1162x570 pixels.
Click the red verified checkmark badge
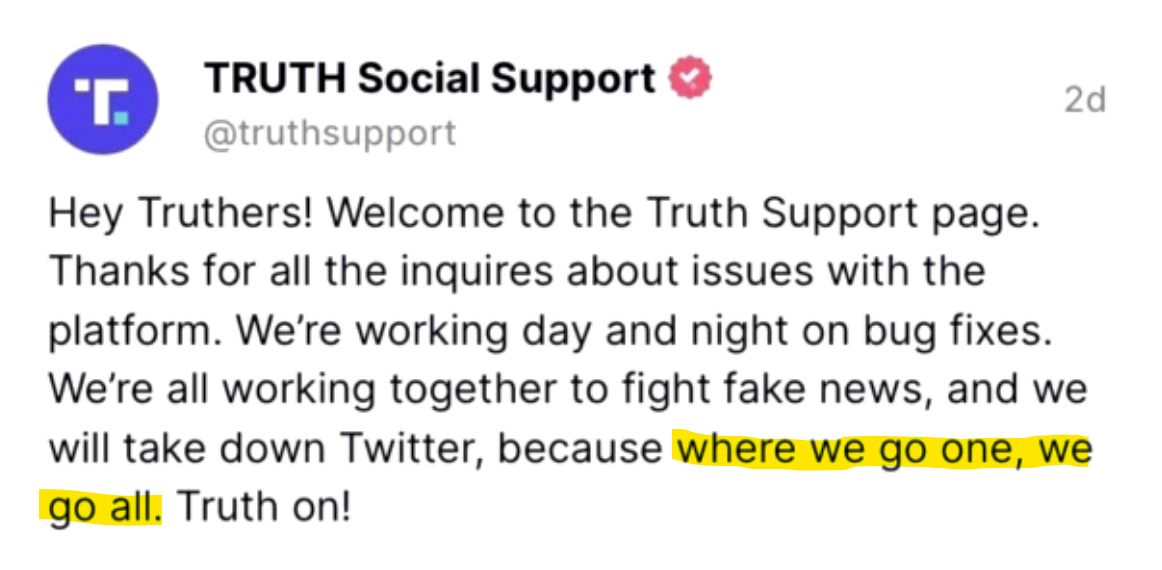(x=691, y=78)
